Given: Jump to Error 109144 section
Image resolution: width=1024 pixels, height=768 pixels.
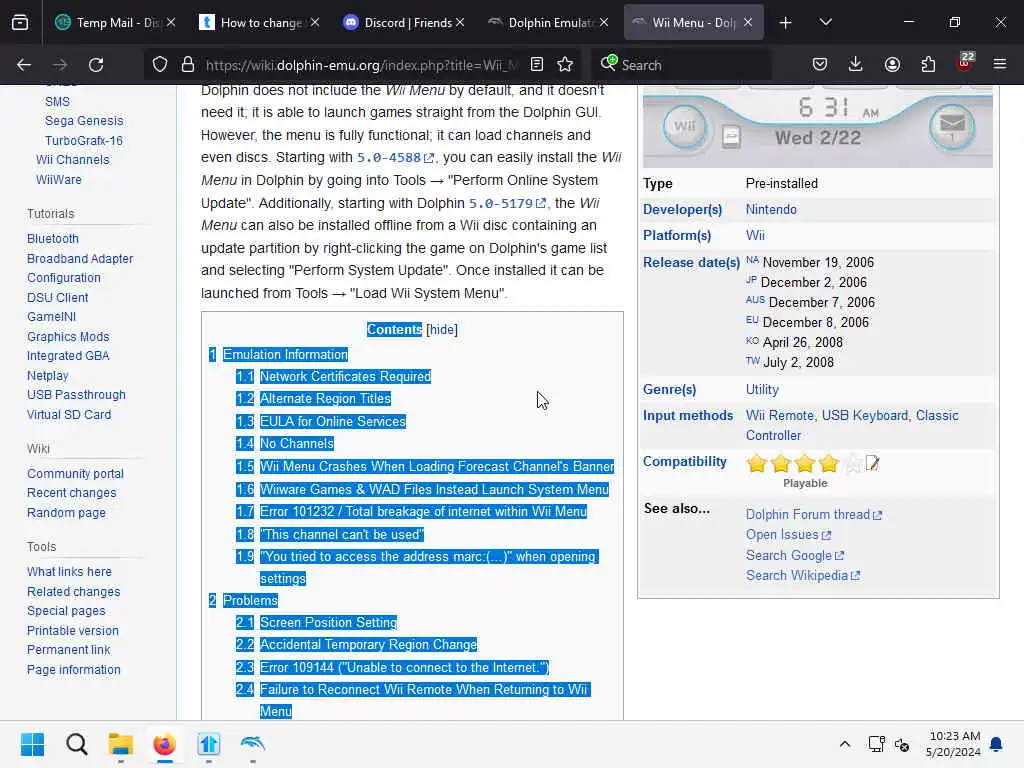Looking at the screenshot, I should point(404,667).
